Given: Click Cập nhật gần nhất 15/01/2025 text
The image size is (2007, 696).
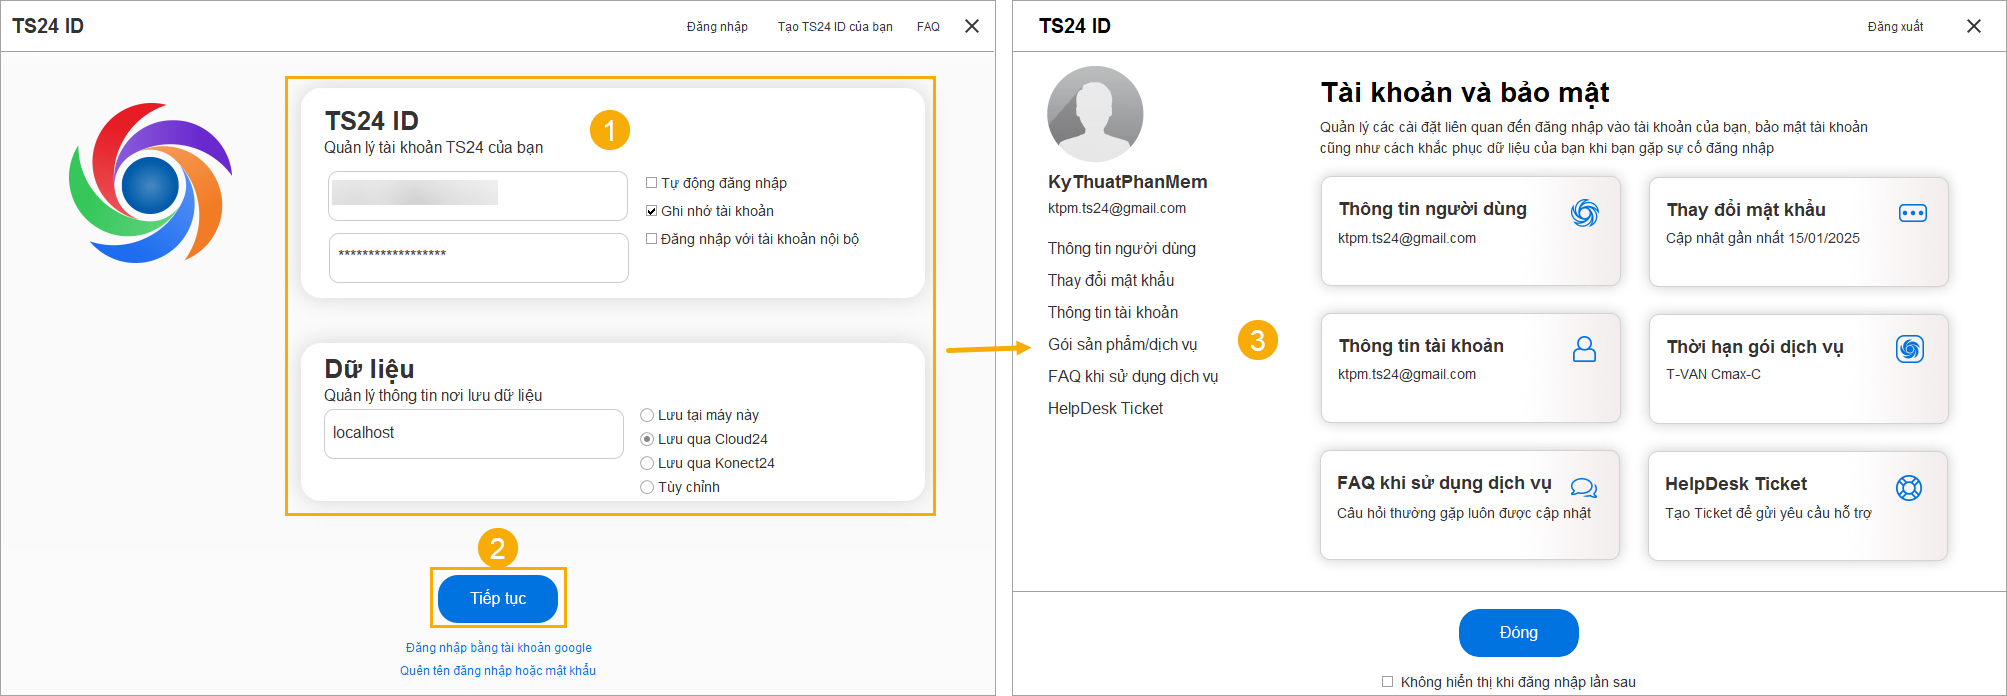Looking at the screenshot, I should 1762,238.
